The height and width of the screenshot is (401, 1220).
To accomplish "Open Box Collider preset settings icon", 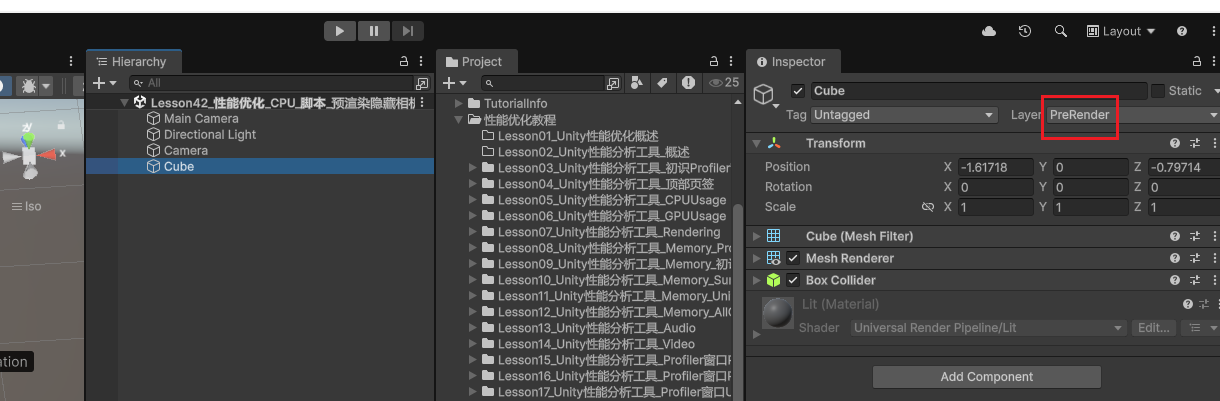I will click(x=1194, y=280).
